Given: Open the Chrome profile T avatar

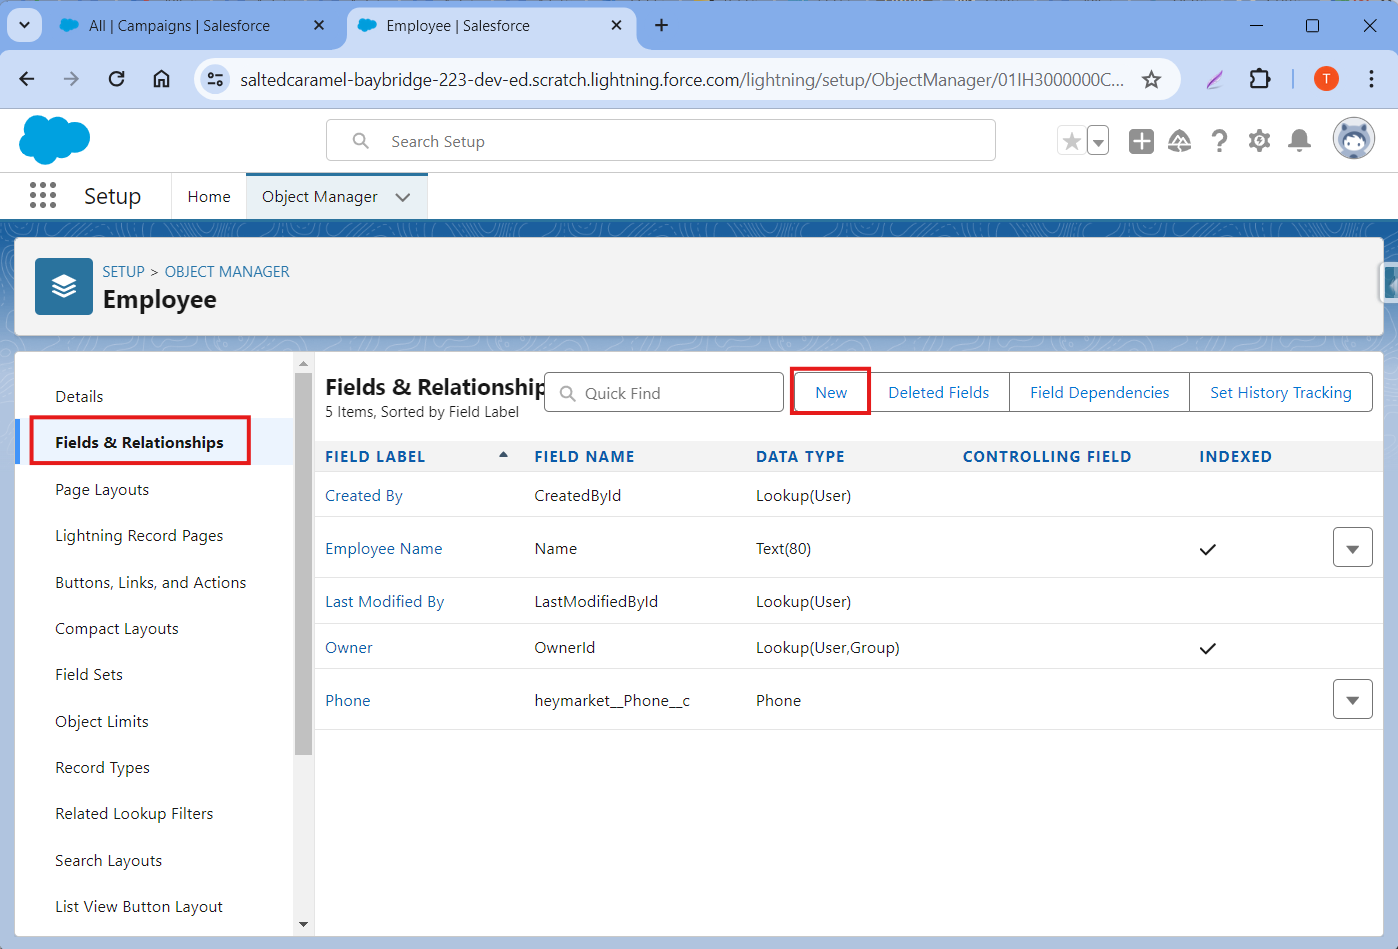Looking at the screenshot, I should (1326, 78).
